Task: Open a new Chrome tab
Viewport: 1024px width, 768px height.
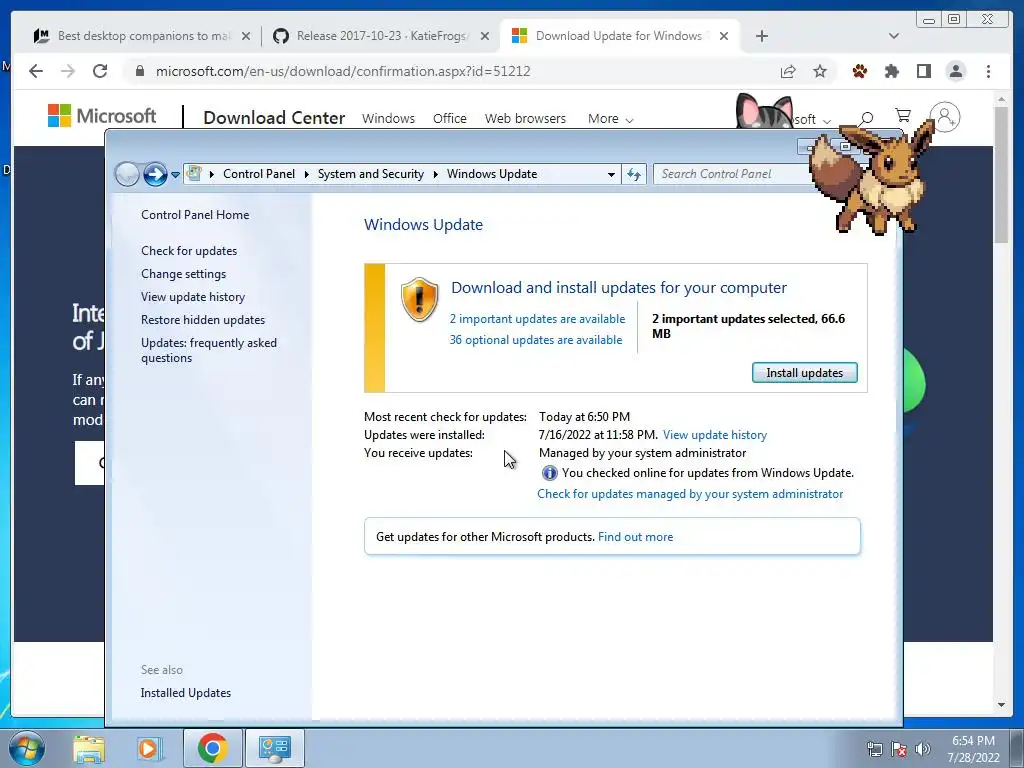Action: click(x=761, y=36)
